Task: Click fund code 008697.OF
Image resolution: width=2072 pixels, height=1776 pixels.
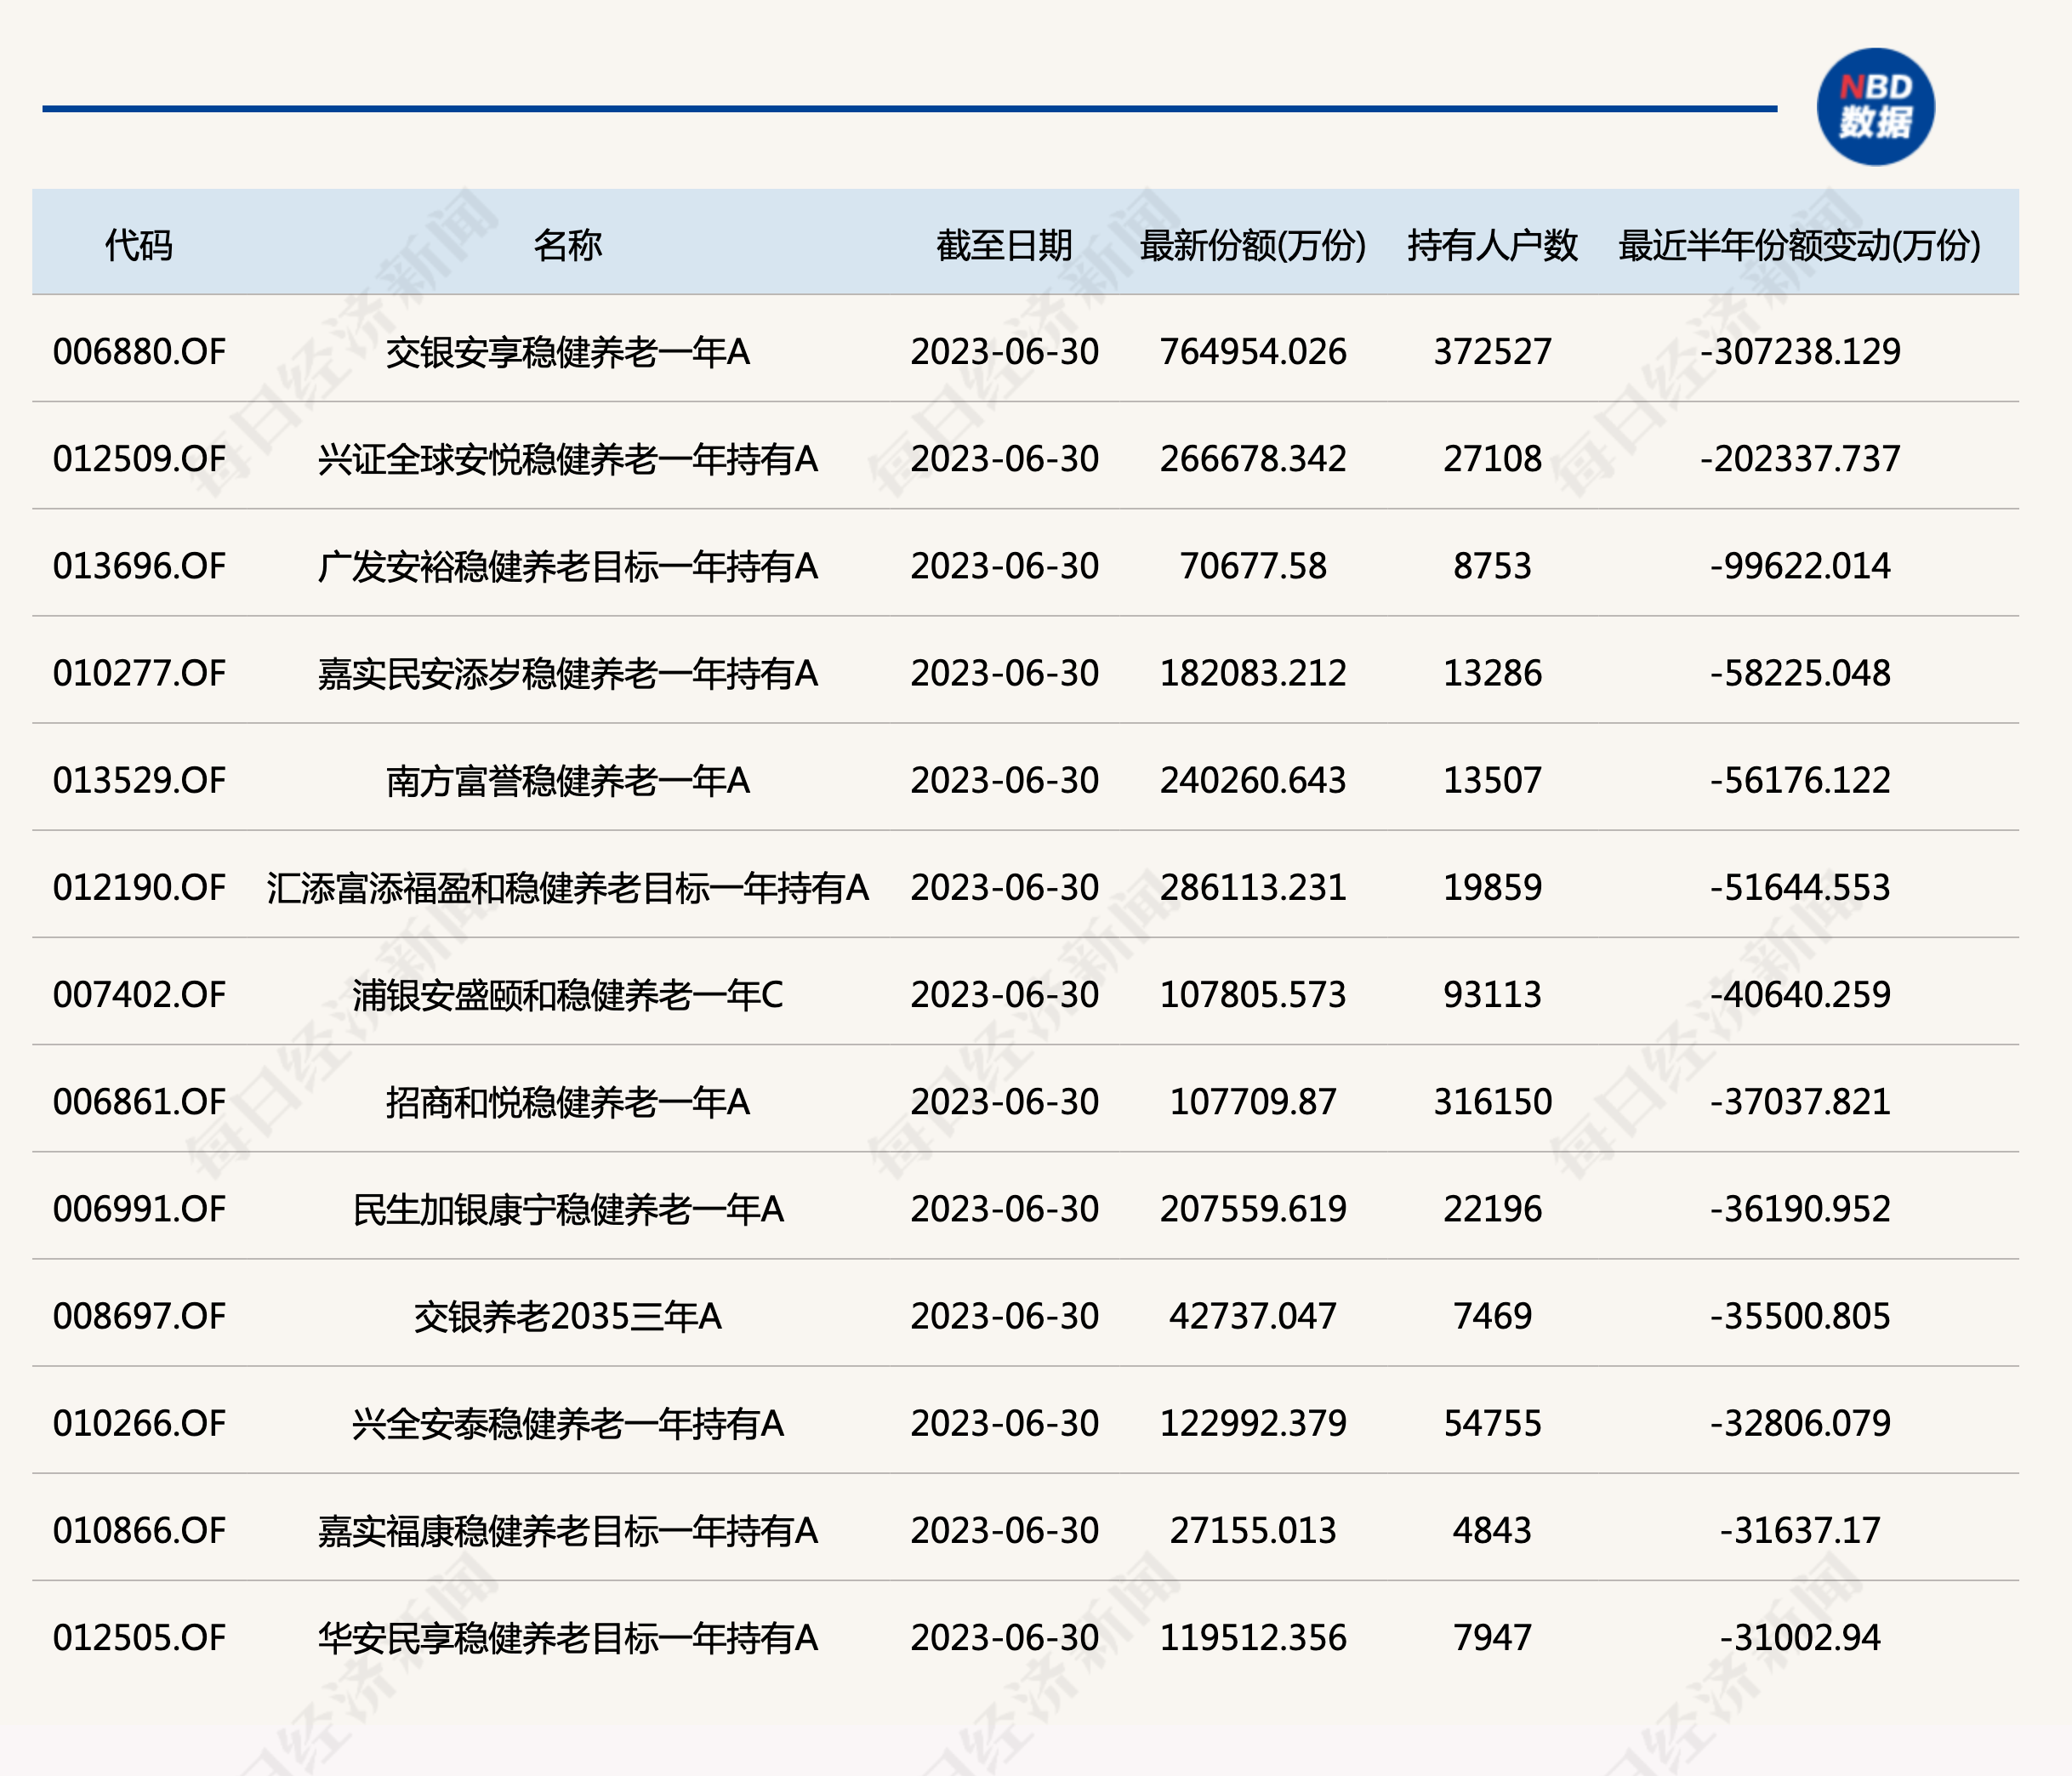Action: (x=139, y=1316)
